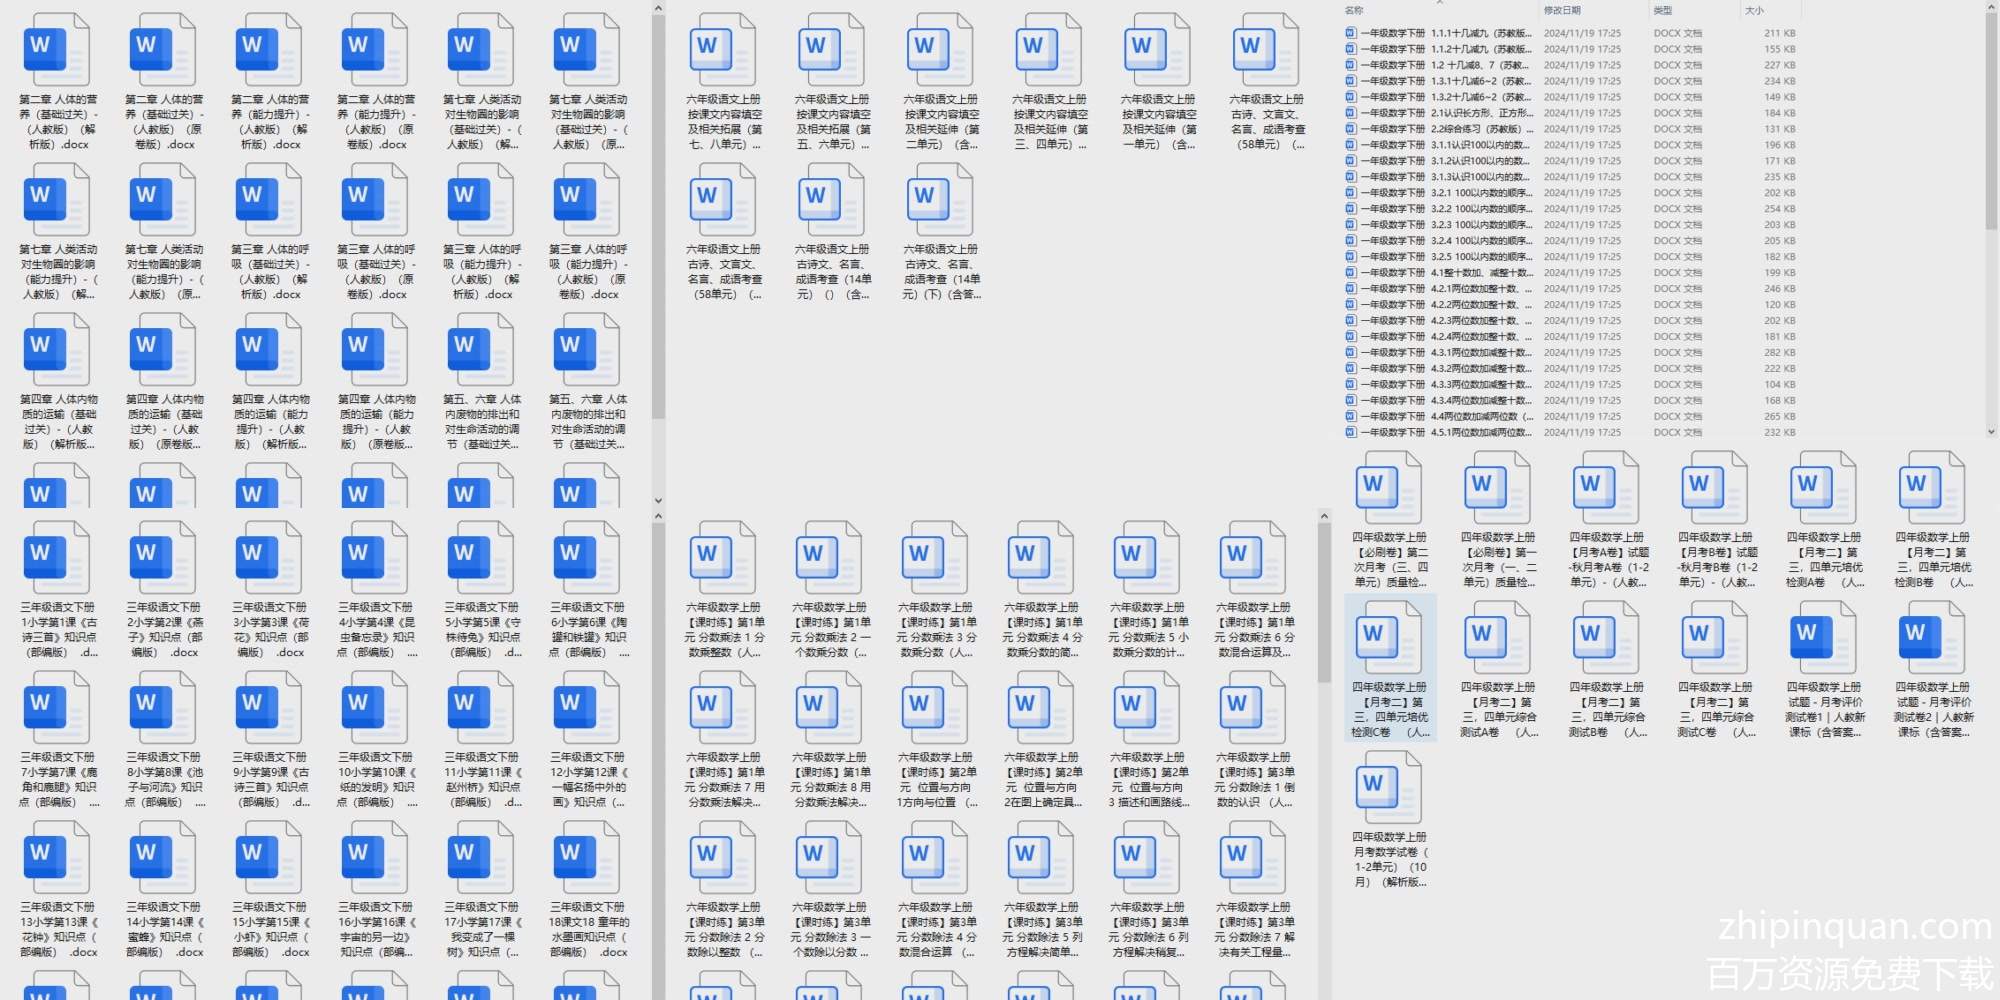Click scroll-down arrow of the details list pane

[1990, 432]
